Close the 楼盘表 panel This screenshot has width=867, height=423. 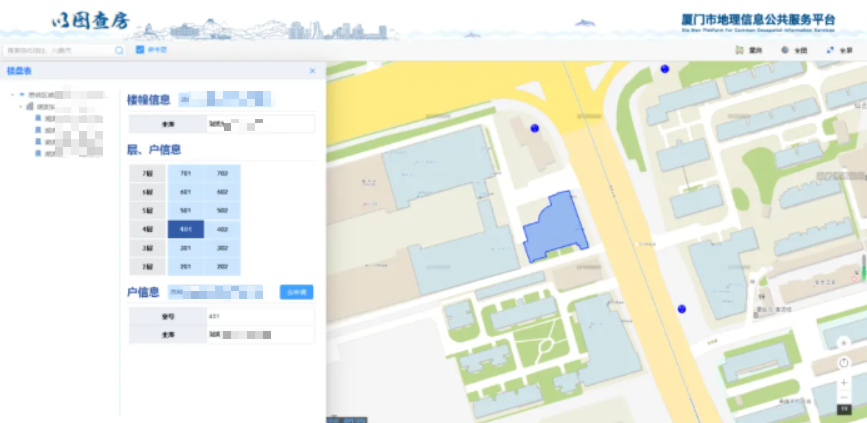tap(312, 71)
